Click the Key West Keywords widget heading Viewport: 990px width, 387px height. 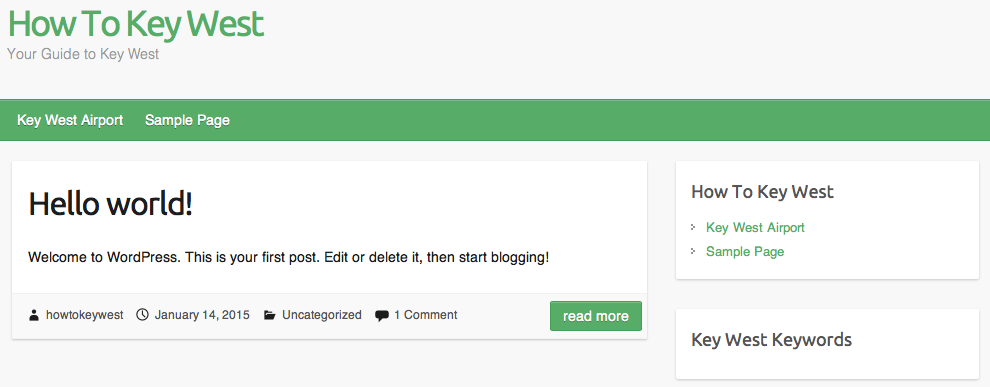(772, 340)
